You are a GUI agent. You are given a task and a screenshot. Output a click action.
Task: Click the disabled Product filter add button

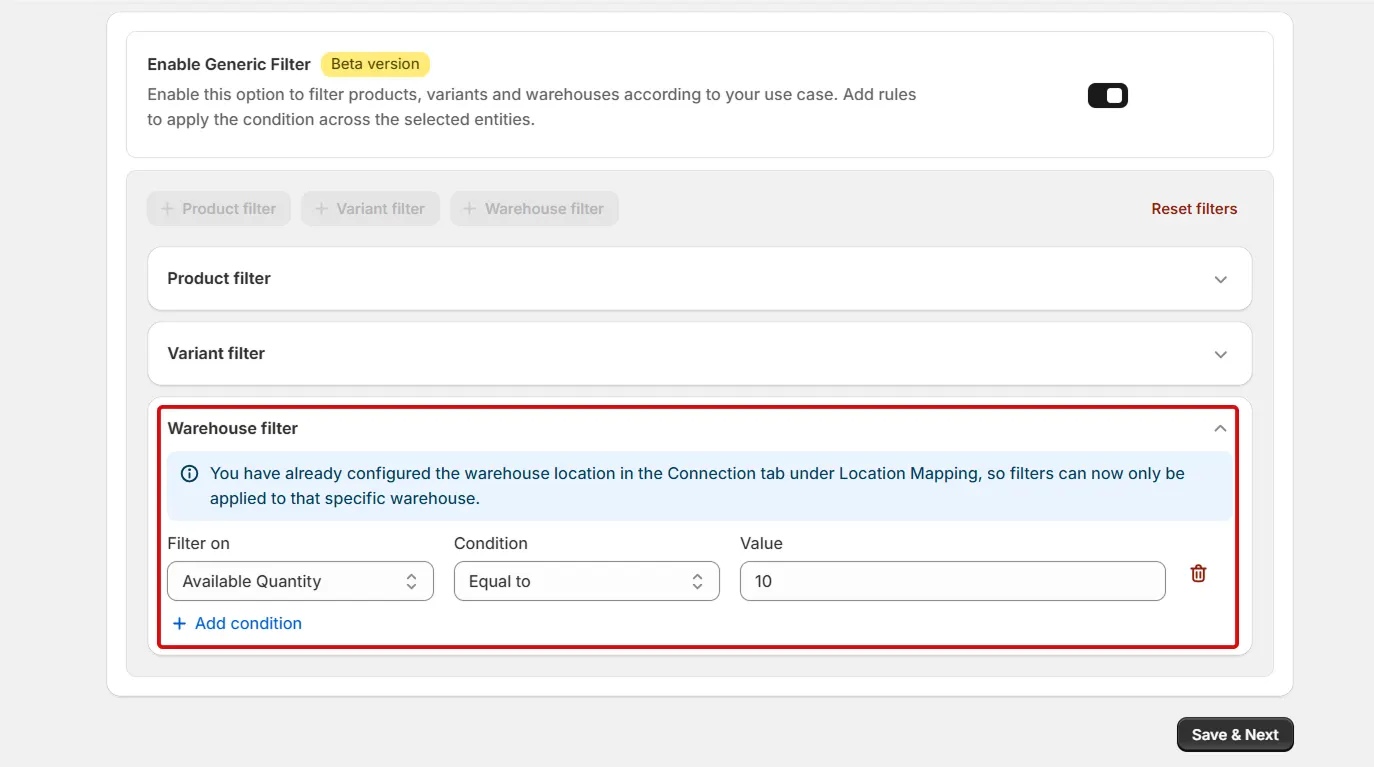coord(219,209)
